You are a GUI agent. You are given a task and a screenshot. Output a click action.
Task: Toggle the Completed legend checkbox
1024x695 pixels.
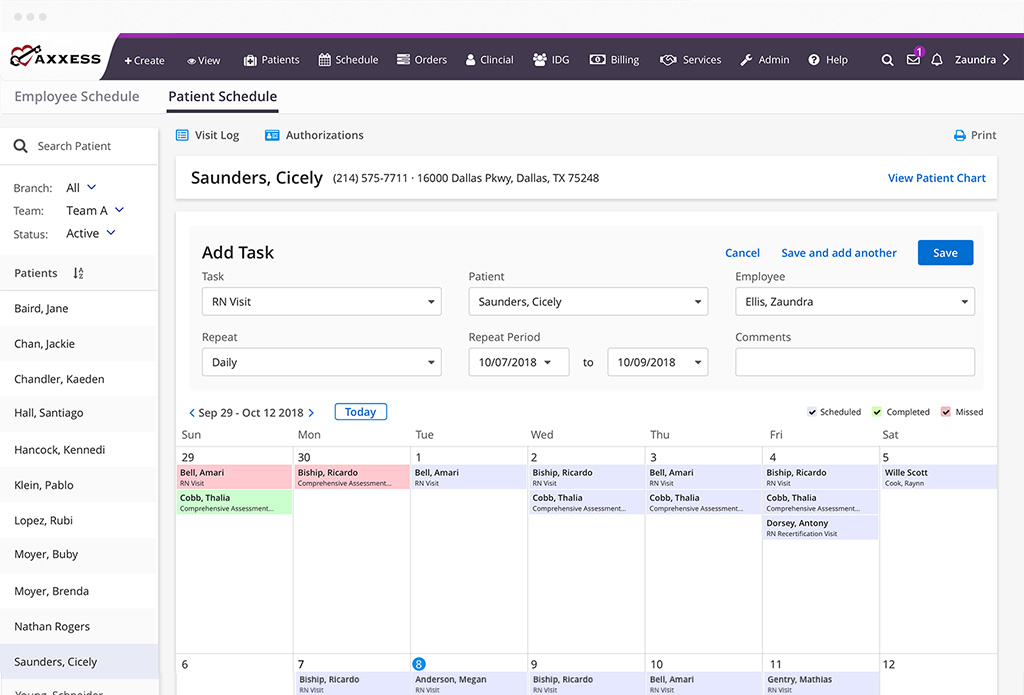pos(877,412)
